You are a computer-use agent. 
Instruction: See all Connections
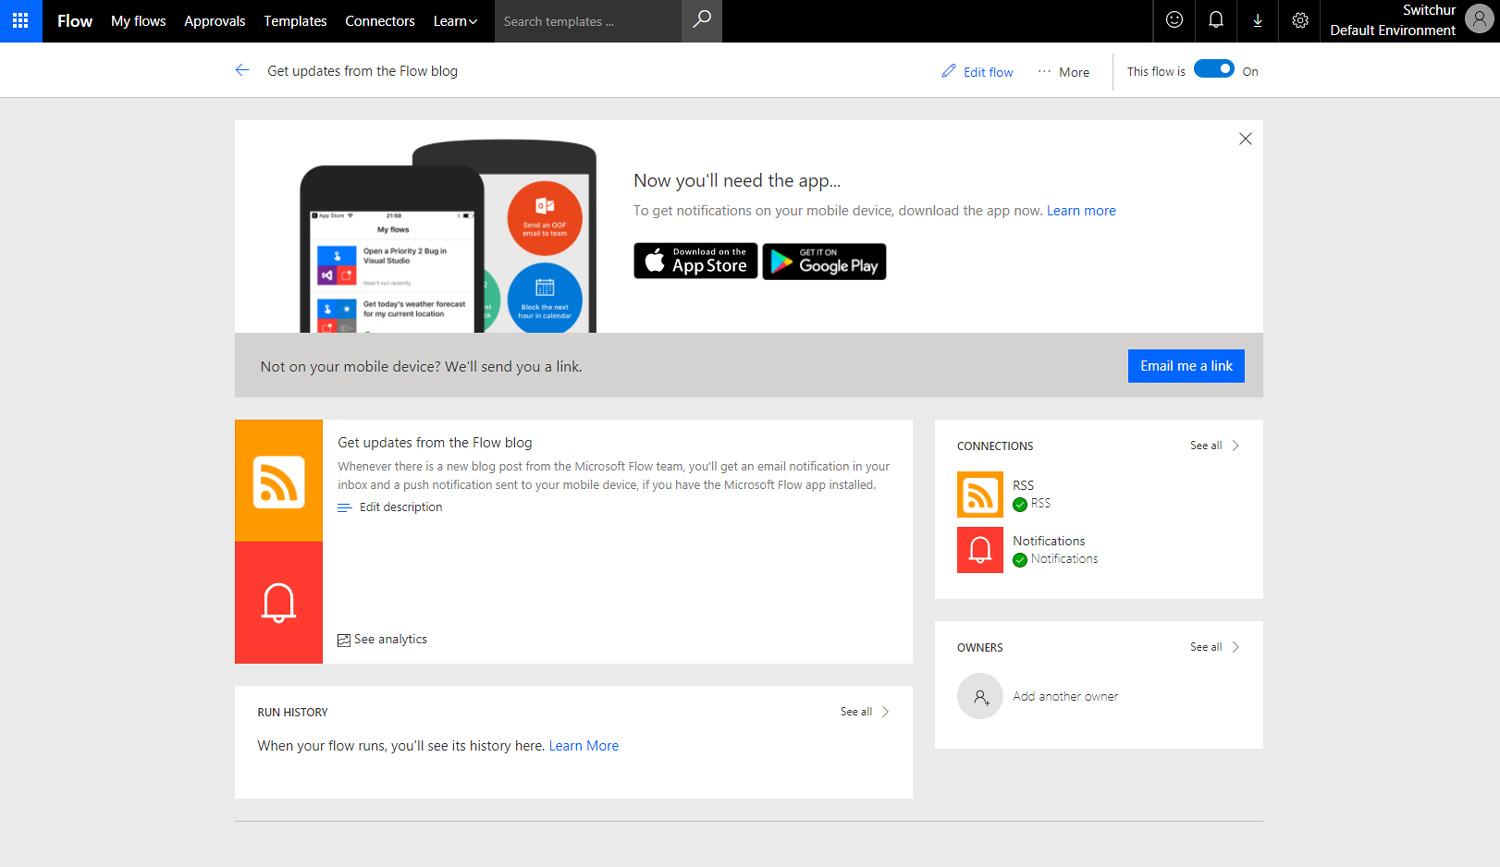click(1205, 446)
